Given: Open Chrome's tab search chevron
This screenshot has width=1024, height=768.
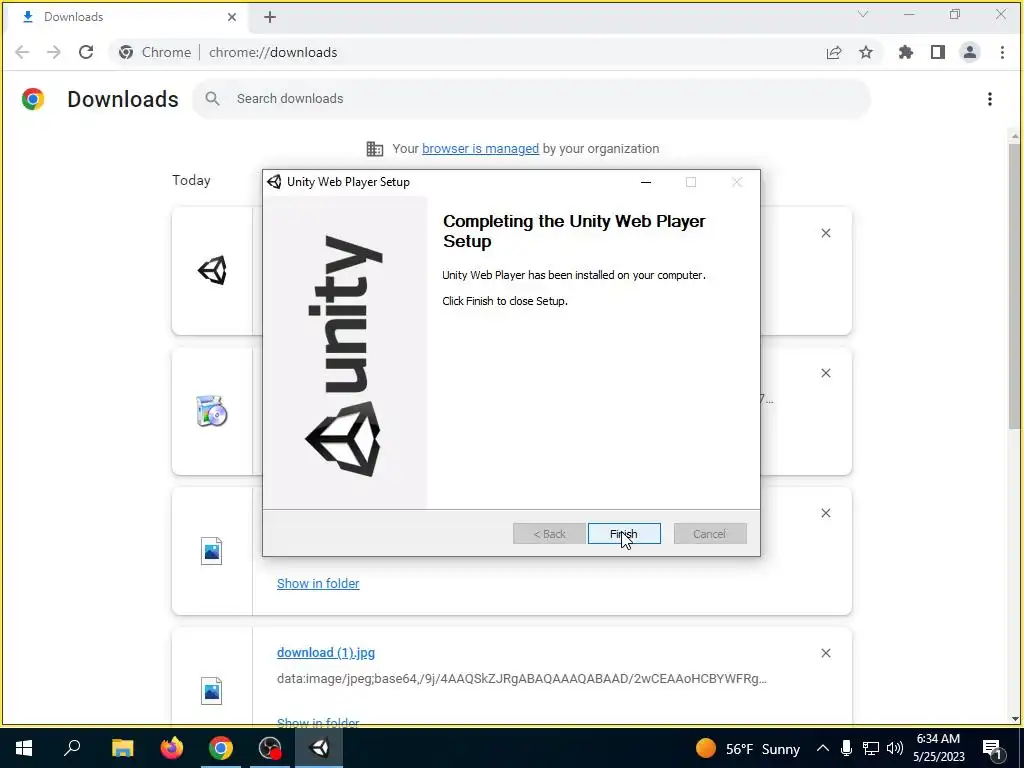Looking at the screenshot, I should tap(863, 14).
